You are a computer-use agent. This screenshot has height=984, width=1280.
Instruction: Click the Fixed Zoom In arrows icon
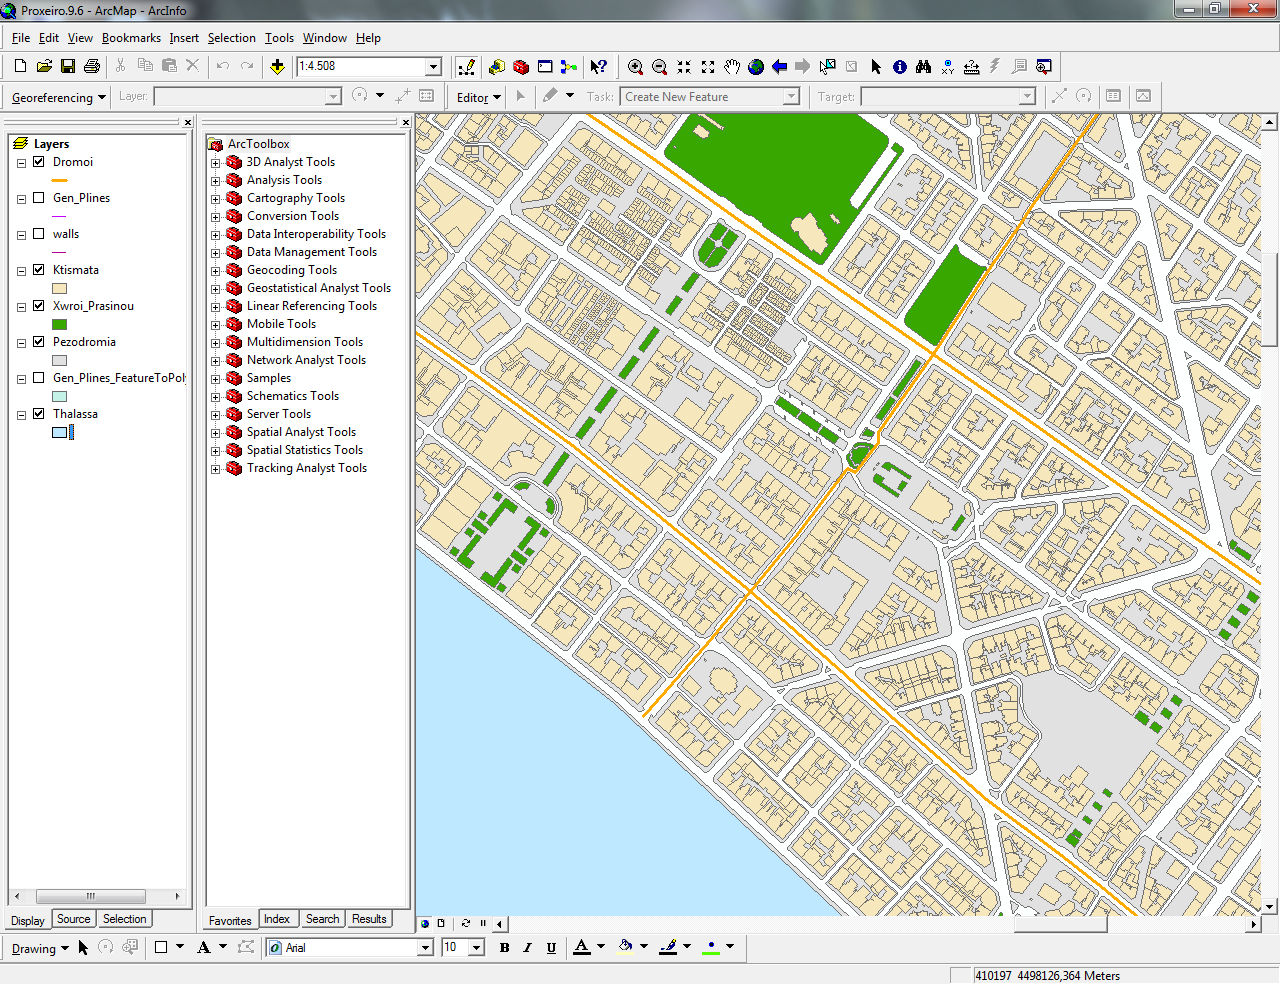(684, 66)
